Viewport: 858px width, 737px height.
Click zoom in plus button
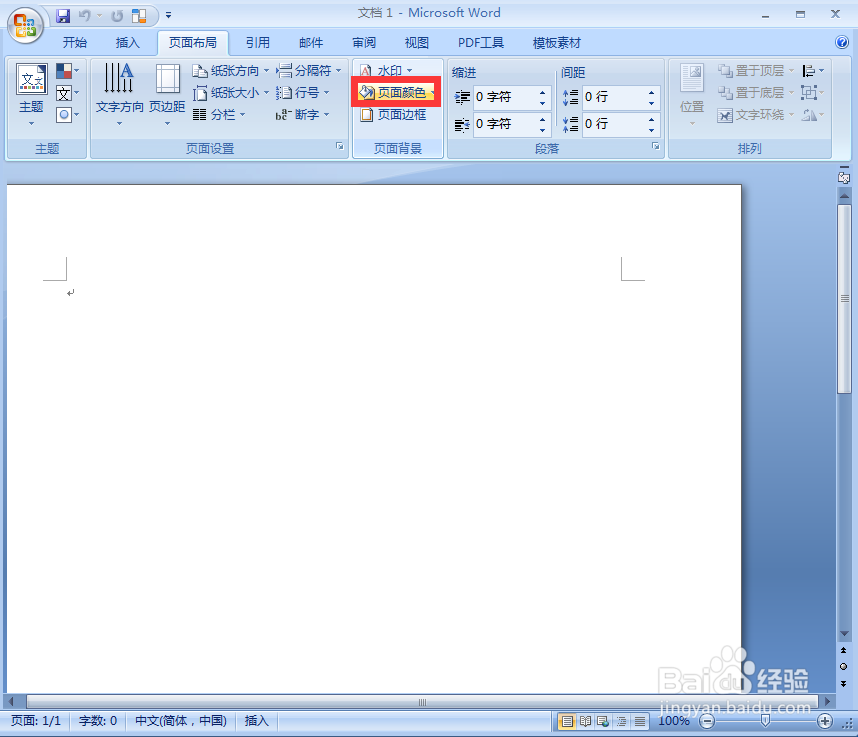(825, 722)
